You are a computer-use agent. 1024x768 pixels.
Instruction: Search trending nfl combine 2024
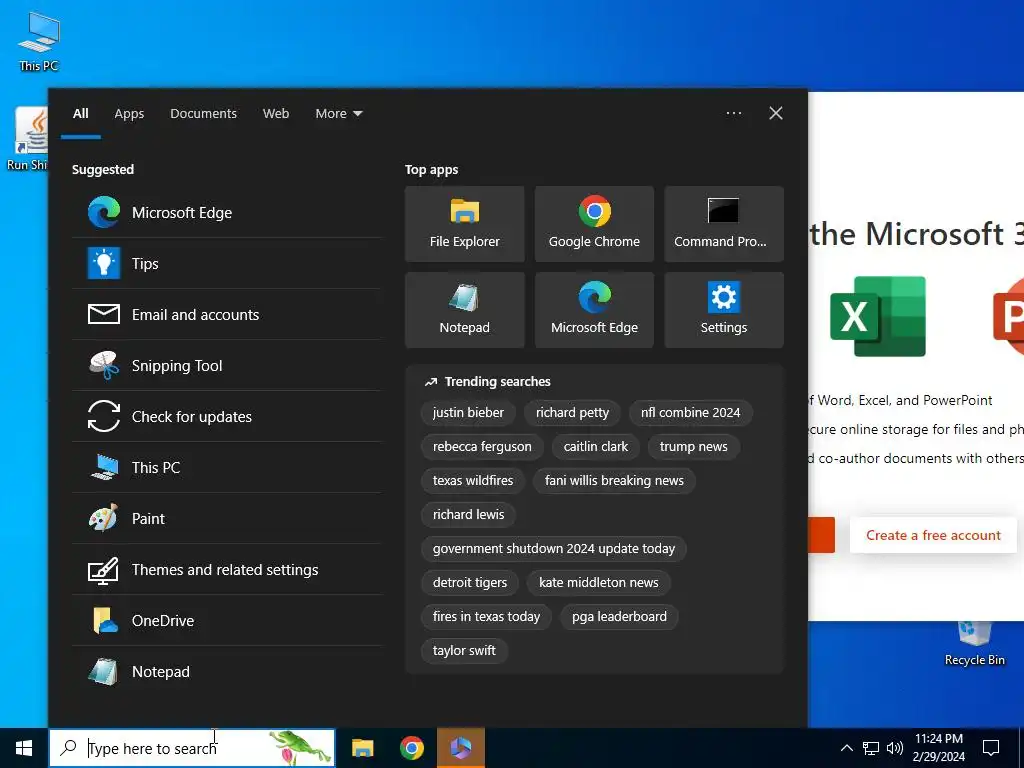tap(690, 413)
